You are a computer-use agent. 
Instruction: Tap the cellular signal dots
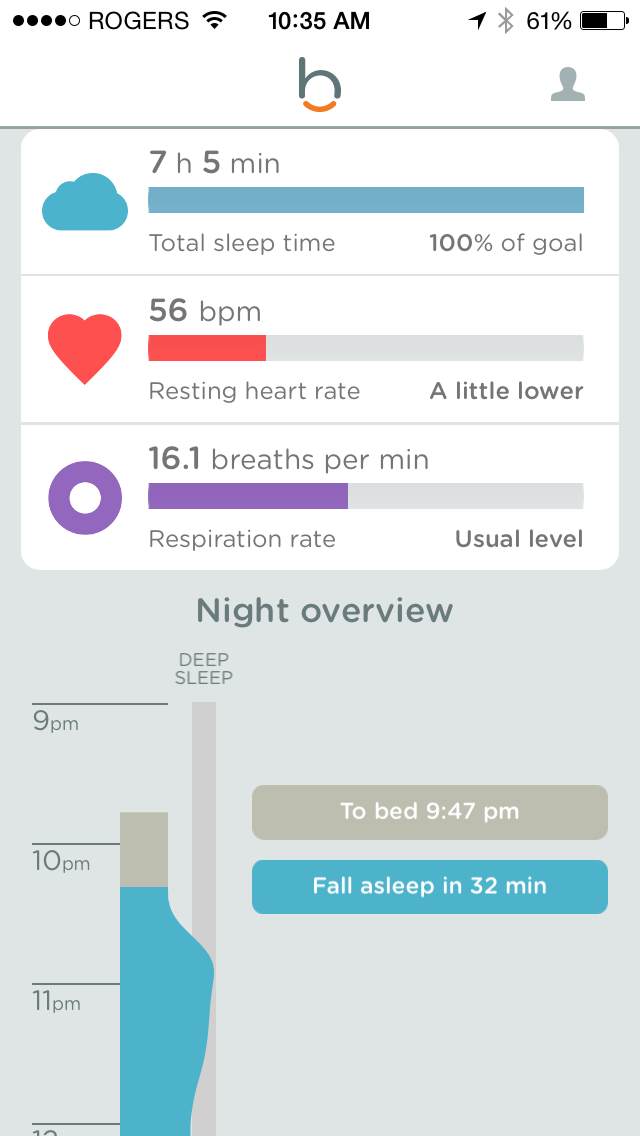pos(43,19)
